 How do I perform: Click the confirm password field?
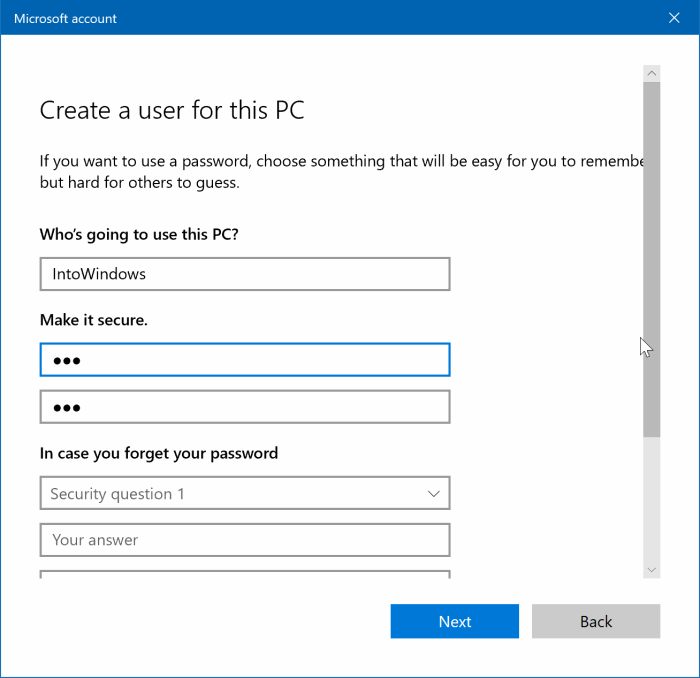(x=245, y=407)
